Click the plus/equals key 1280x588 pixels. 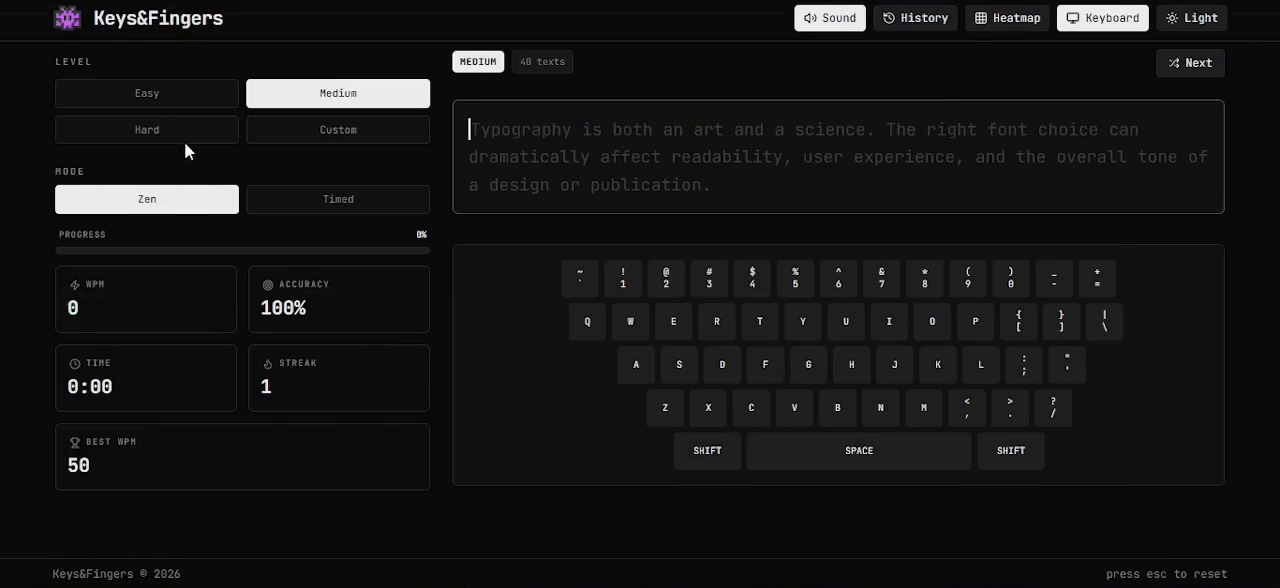pos(1097,278)
